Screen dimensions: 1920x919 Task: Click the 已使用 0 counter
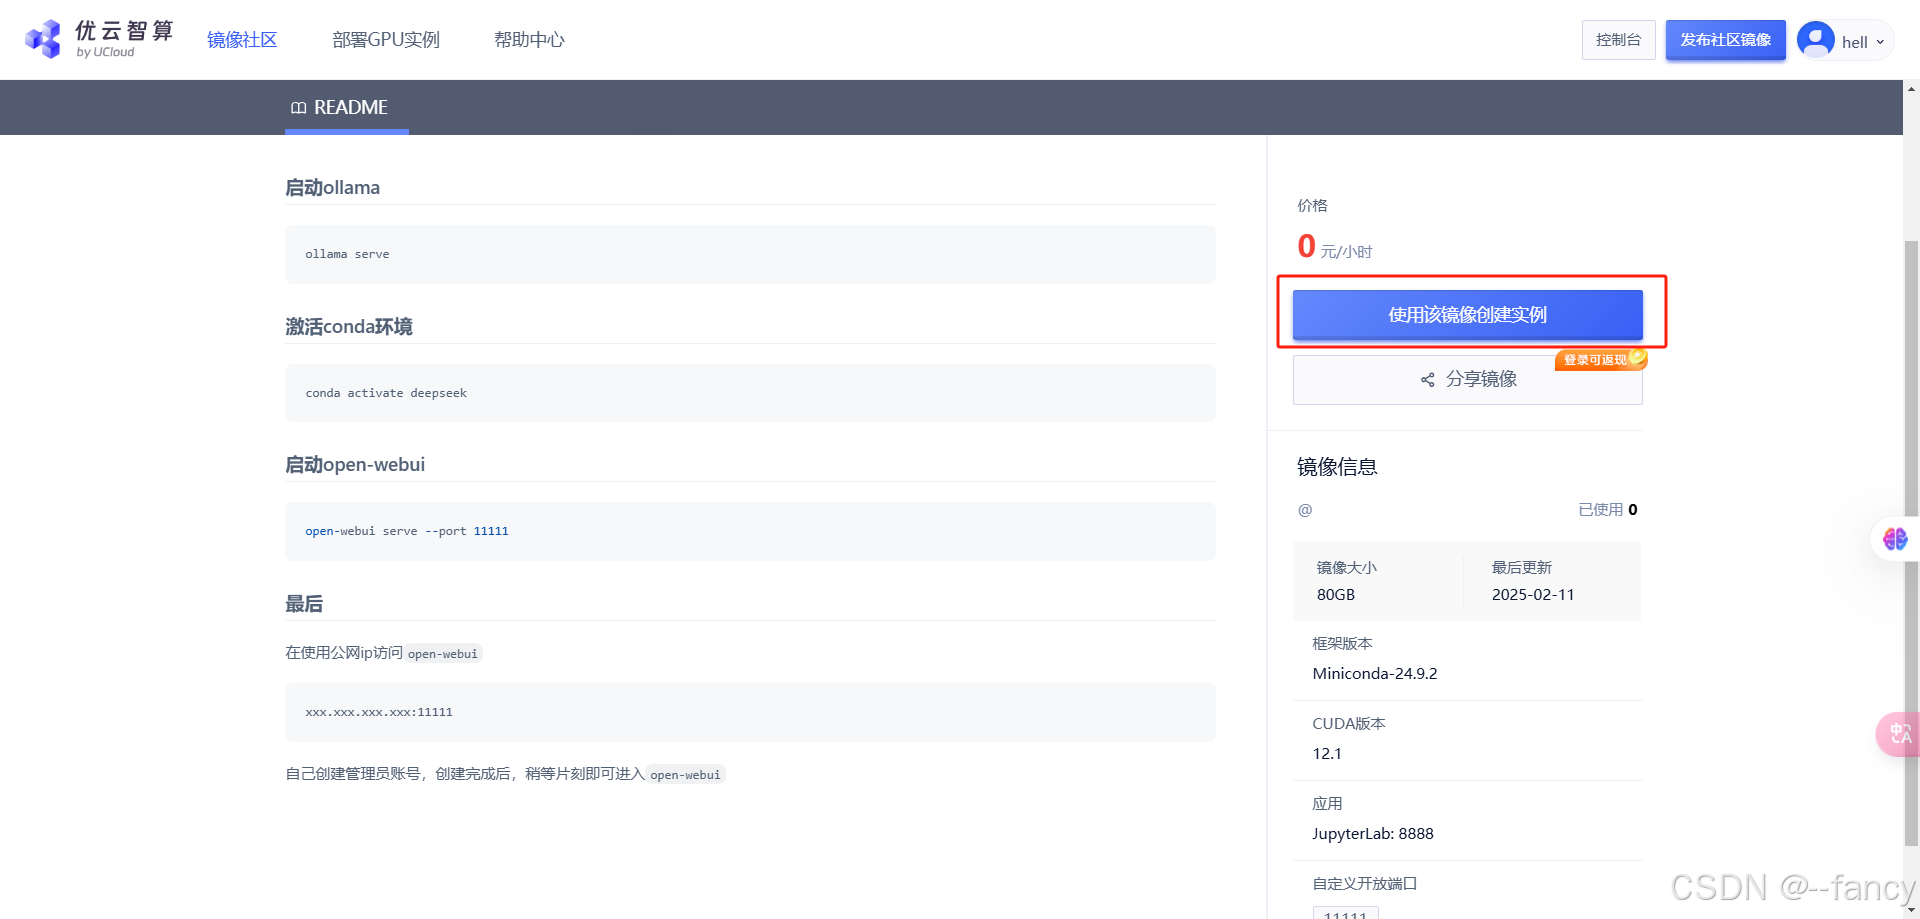click(1608, 510)
